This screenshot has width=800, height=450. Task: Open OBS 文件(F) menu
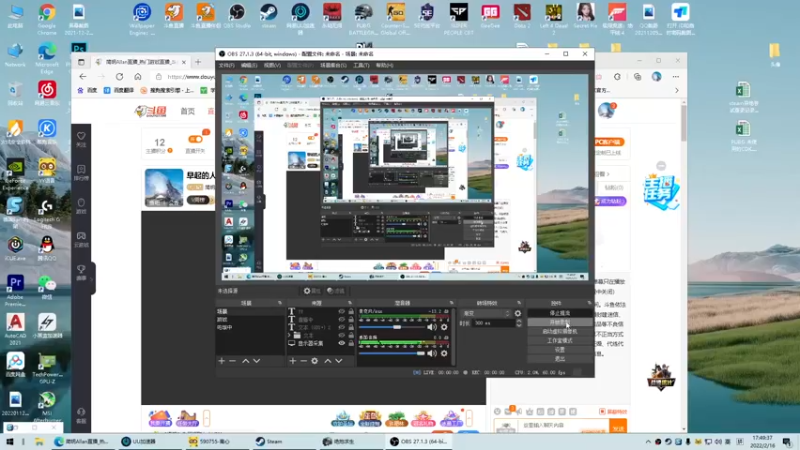click(x=227, y=65)
